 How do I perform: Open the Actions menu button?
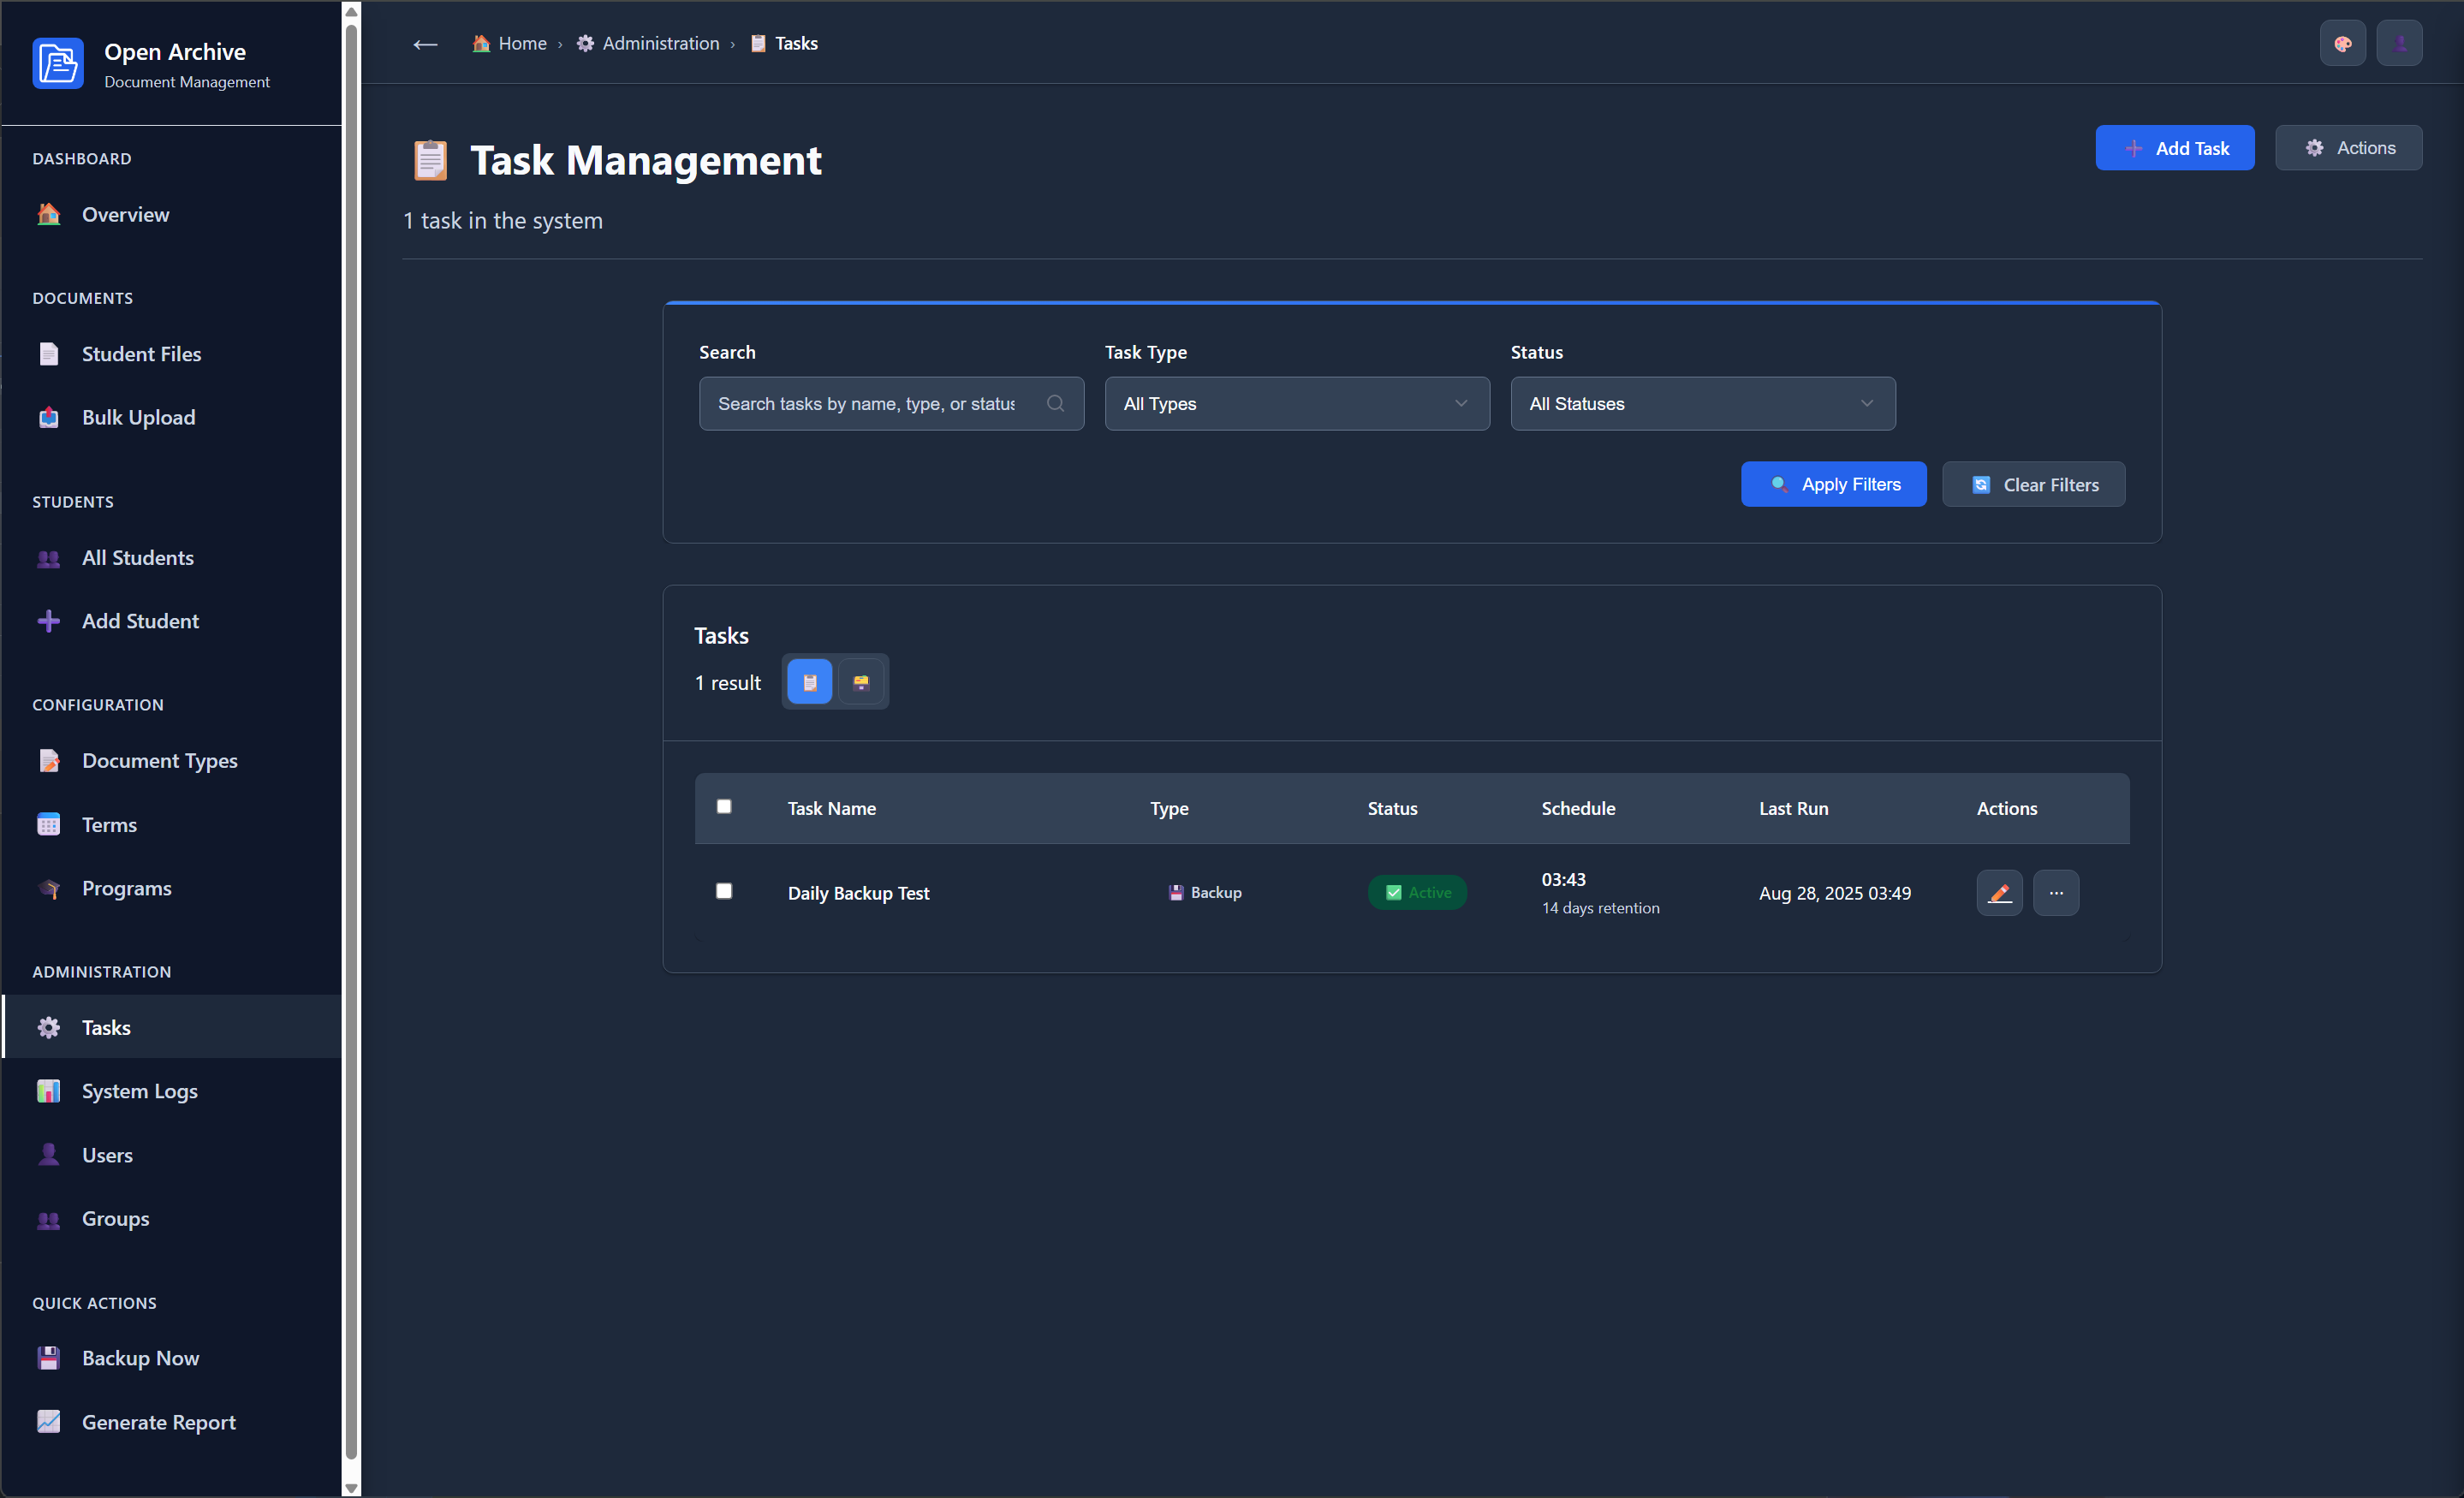pos(2348,148)
